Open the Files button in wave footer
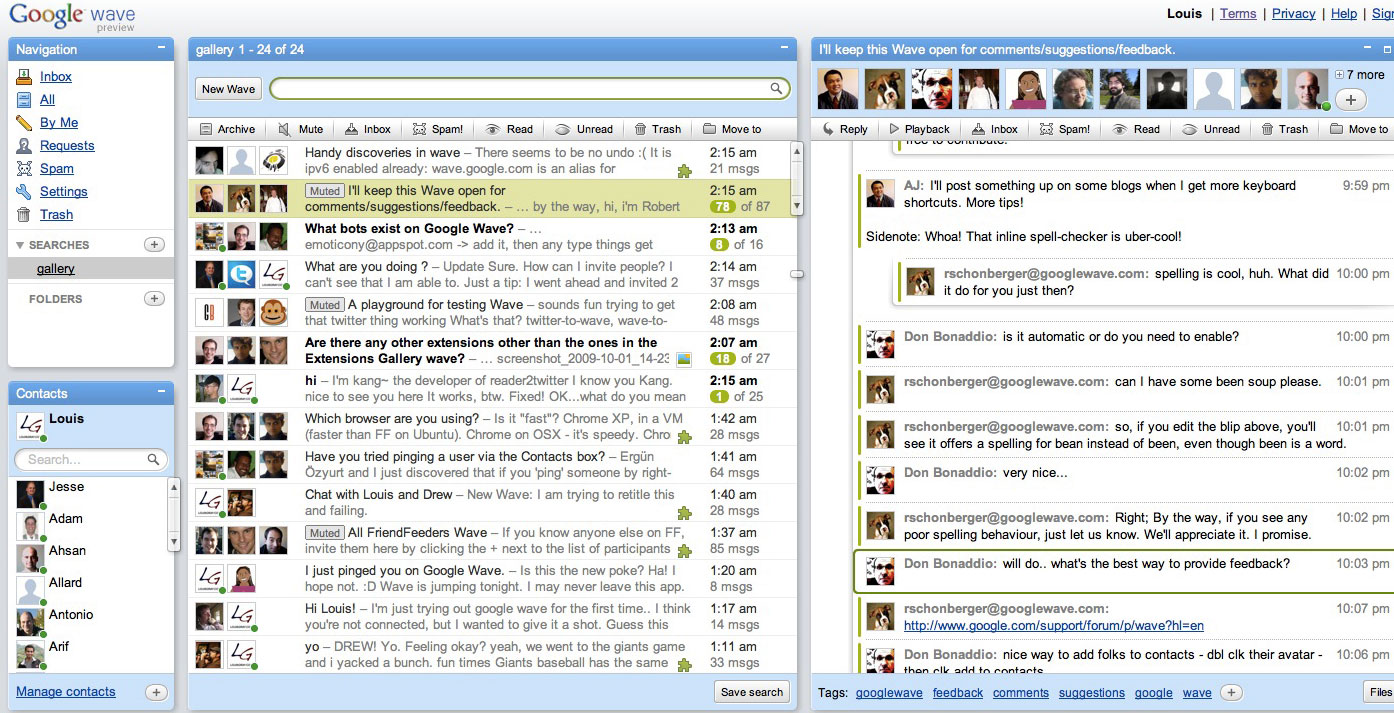Screen dimensions: 1394x713 pos(1380,692)
